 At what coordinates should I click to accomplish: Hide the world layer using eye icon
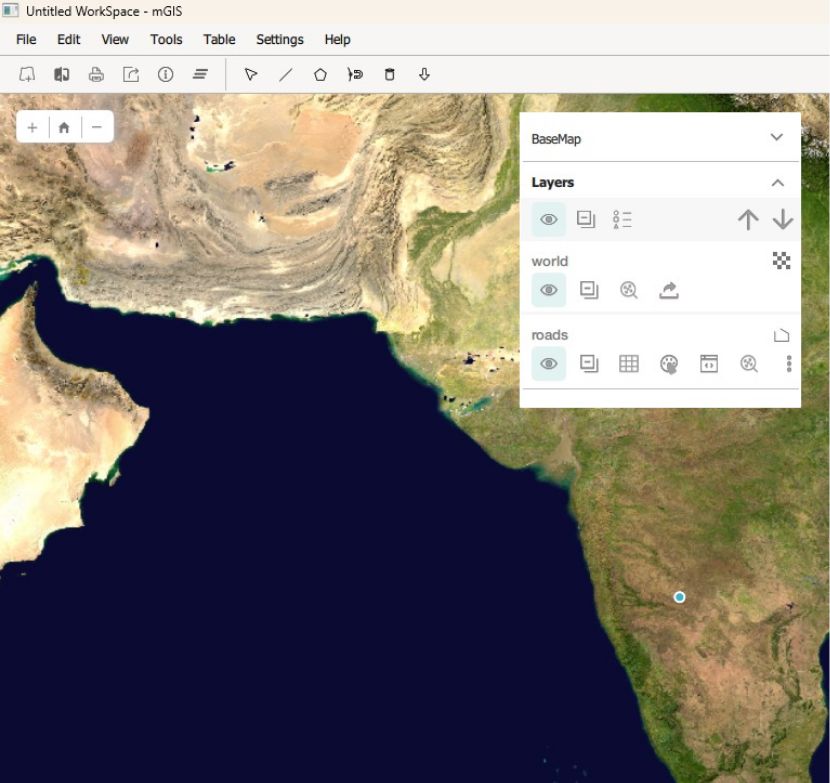pyautogui.click(x=548, y=290)
